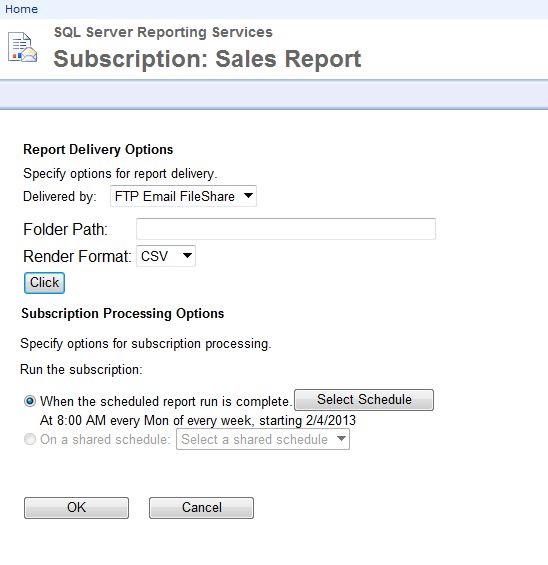Cancel the subscription dialog
The height and width of the screenshot is (565, 548).
click(x=201, y=508)
